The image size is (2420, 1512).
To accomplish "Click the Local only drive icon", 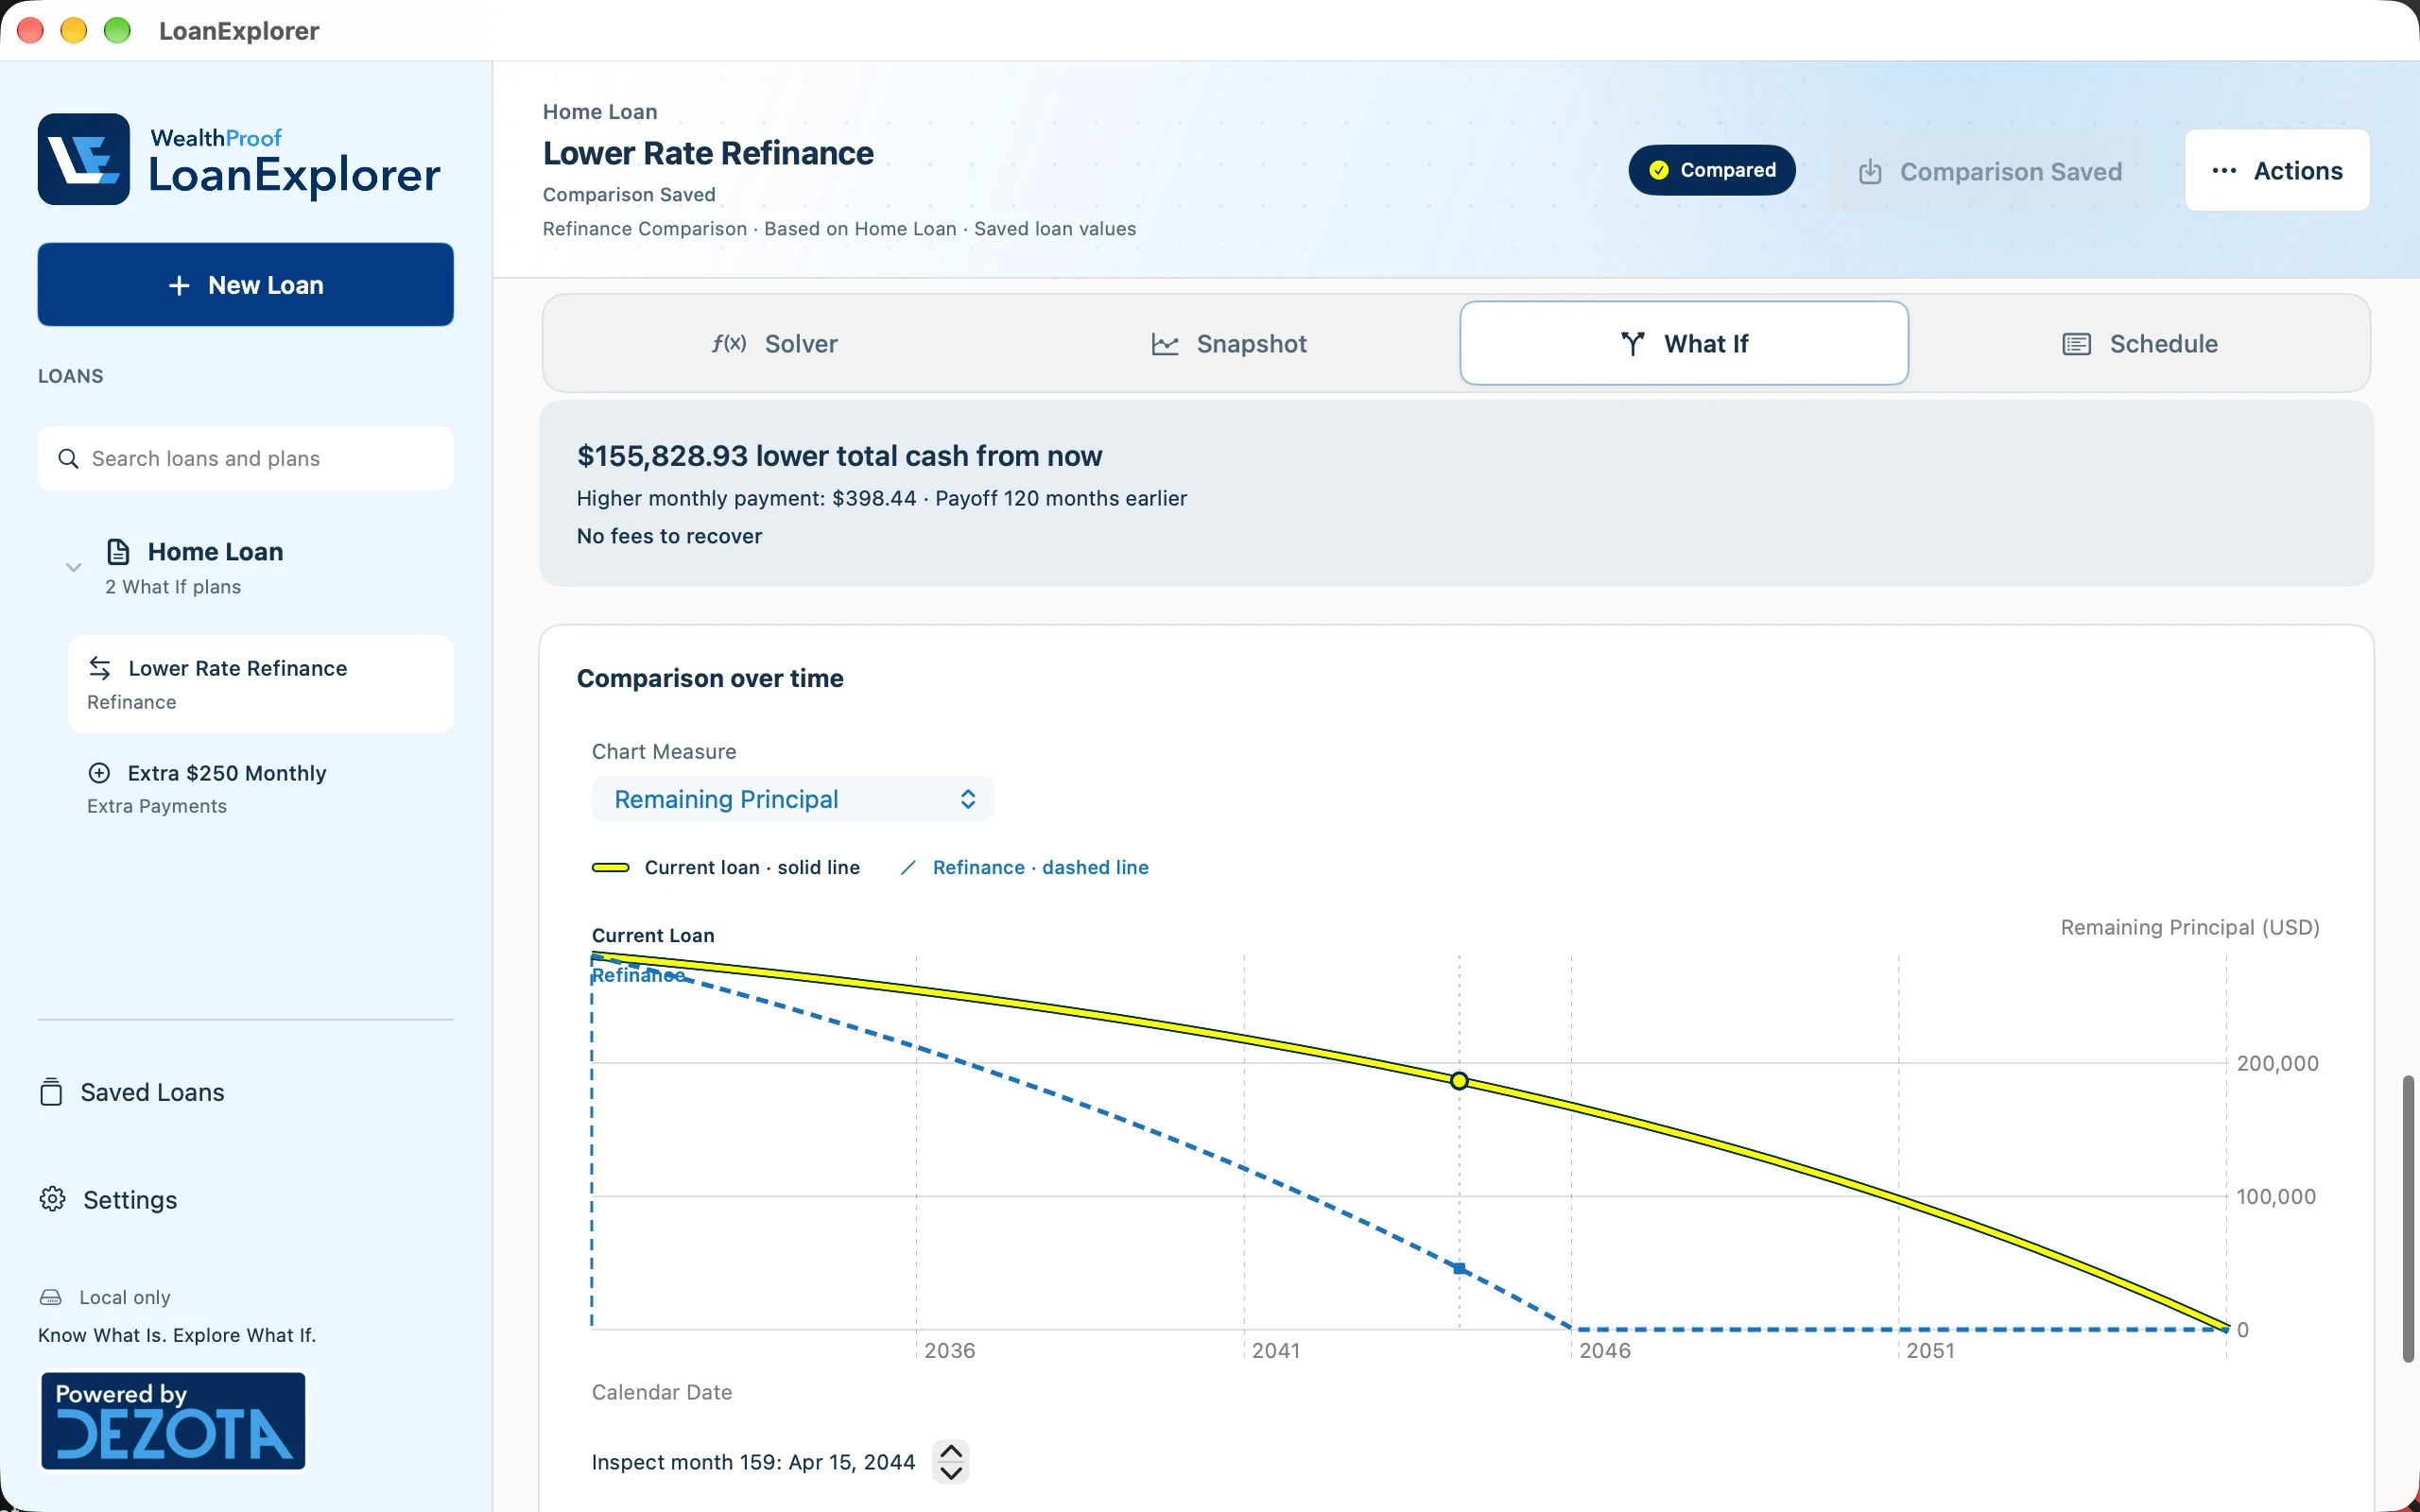I will pos(50,1297).
